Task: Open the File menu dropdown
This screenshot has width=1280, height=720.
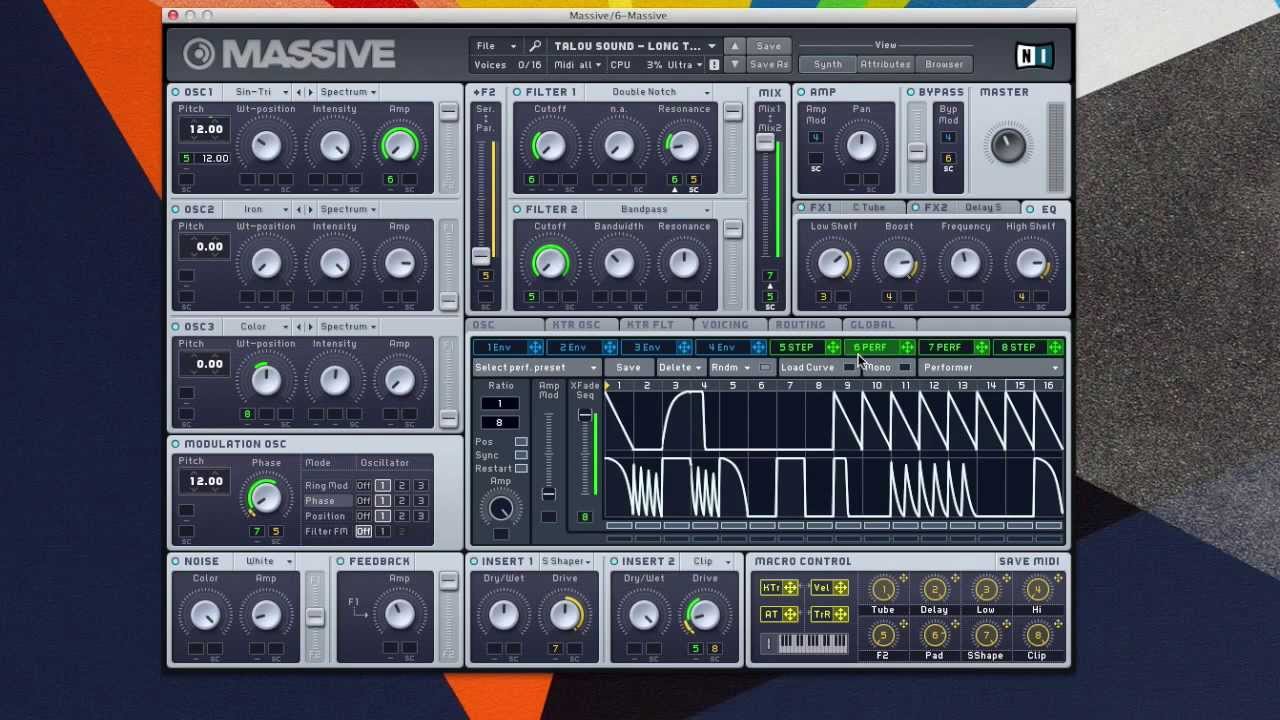Action: click(496, 46)
